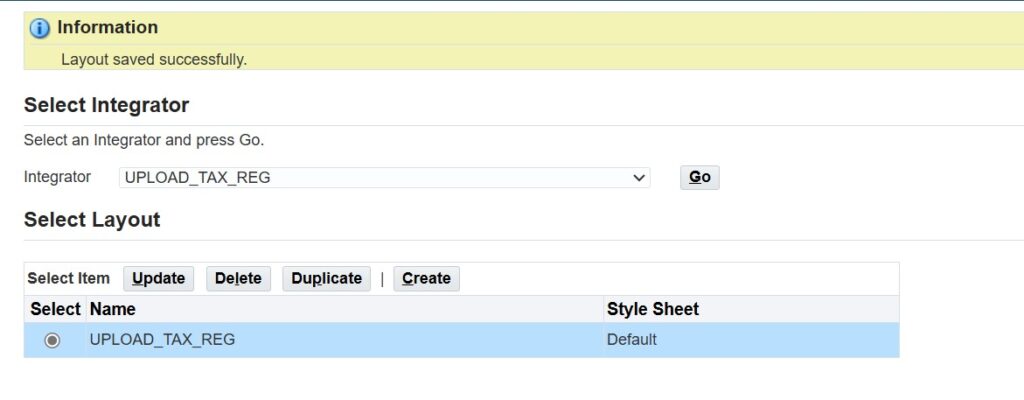Click the UPLOAD_TAX_REG name in the layout table
1024x400 pixels.
click(x=162, y=340)
